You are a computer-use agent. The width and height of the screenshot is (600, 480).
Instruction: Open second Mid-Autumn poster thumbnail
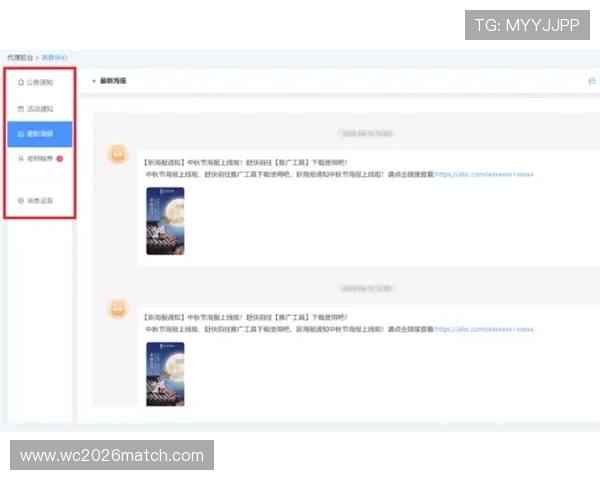[x=165, y=373]
